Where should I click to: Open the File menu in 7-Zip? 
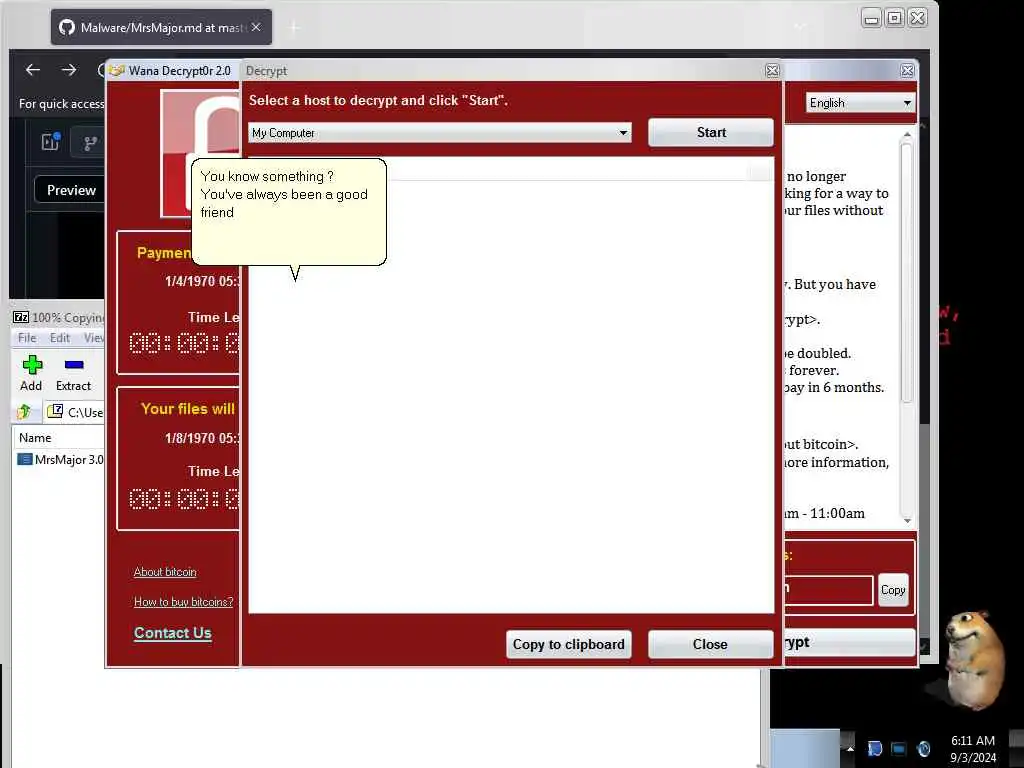coord(27,338)
